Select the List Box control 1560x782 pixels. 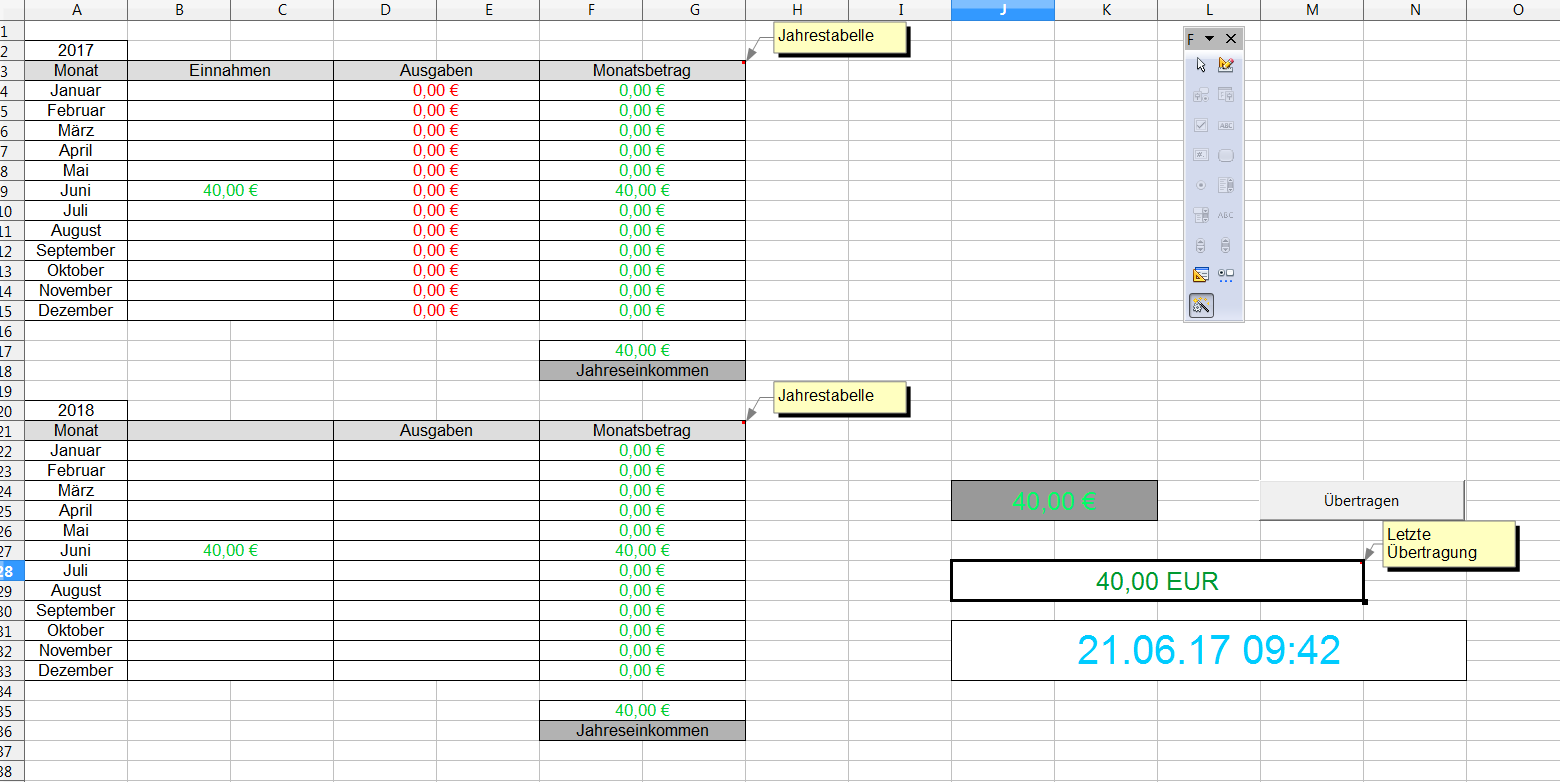1226,185
